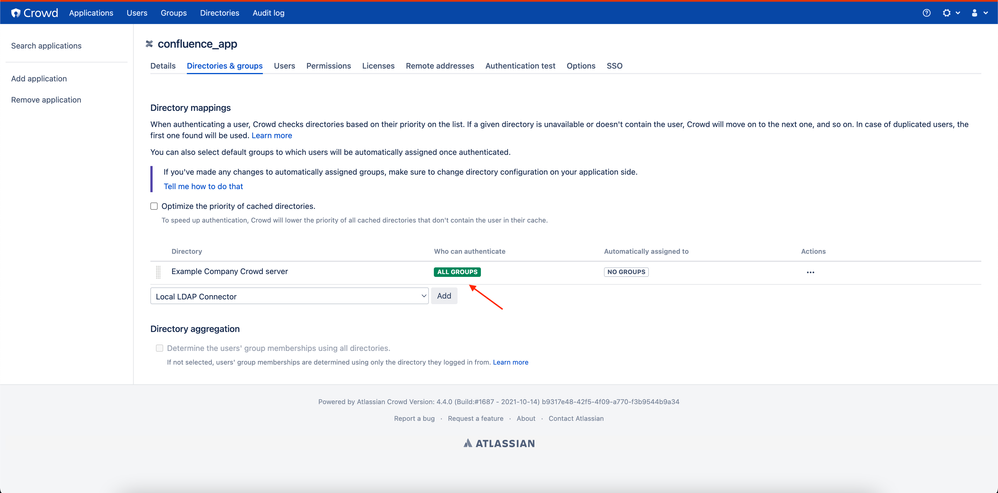998x493 pixels.
Task: Open Applications in the top navigation
Action: pos(91,13)
